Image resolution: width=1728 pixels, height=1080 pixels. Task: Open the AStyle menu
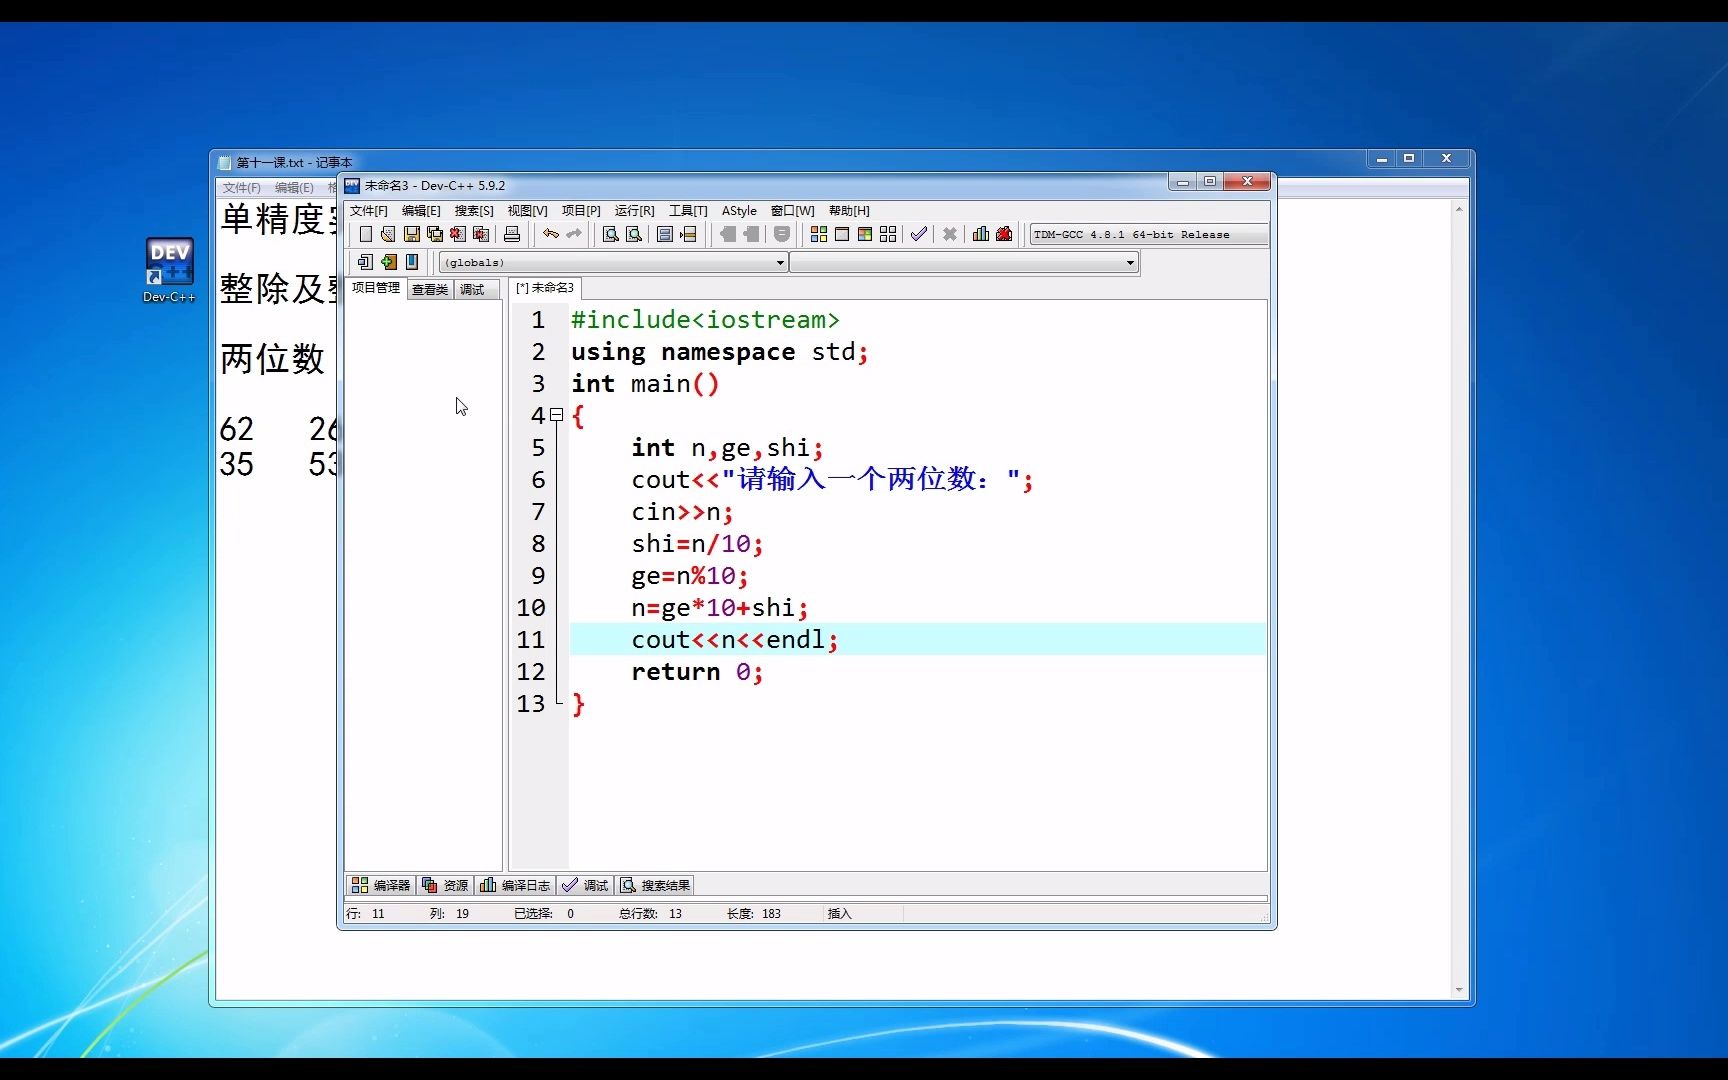click(739, 211)
